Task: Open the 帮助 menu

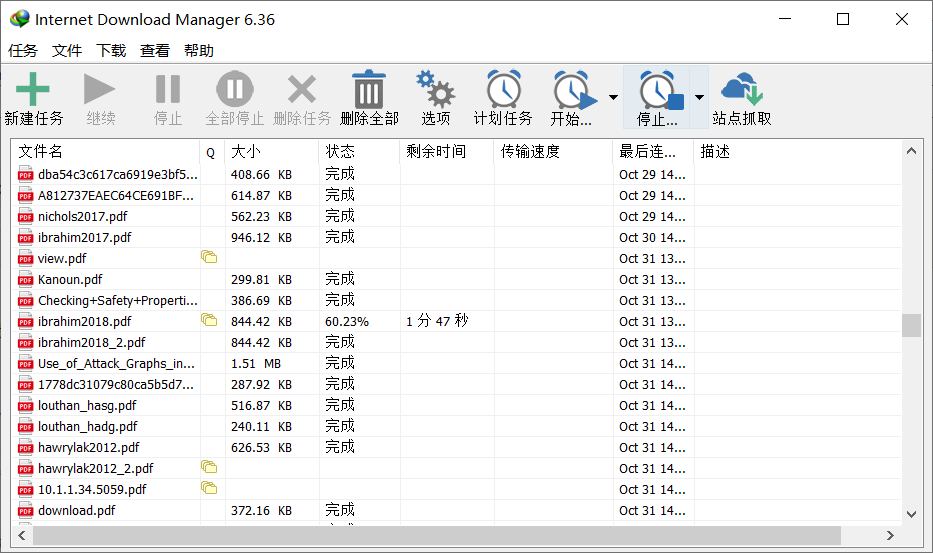Action: coord(199,51)
